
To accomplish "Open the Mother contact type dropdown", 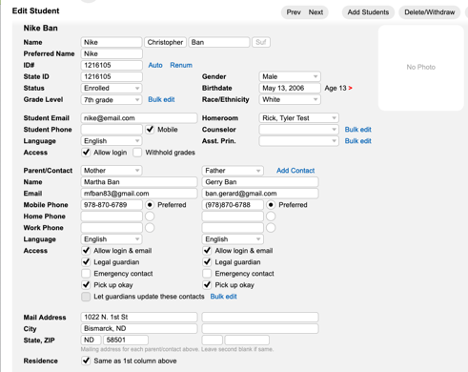I will tap(111, 170).
